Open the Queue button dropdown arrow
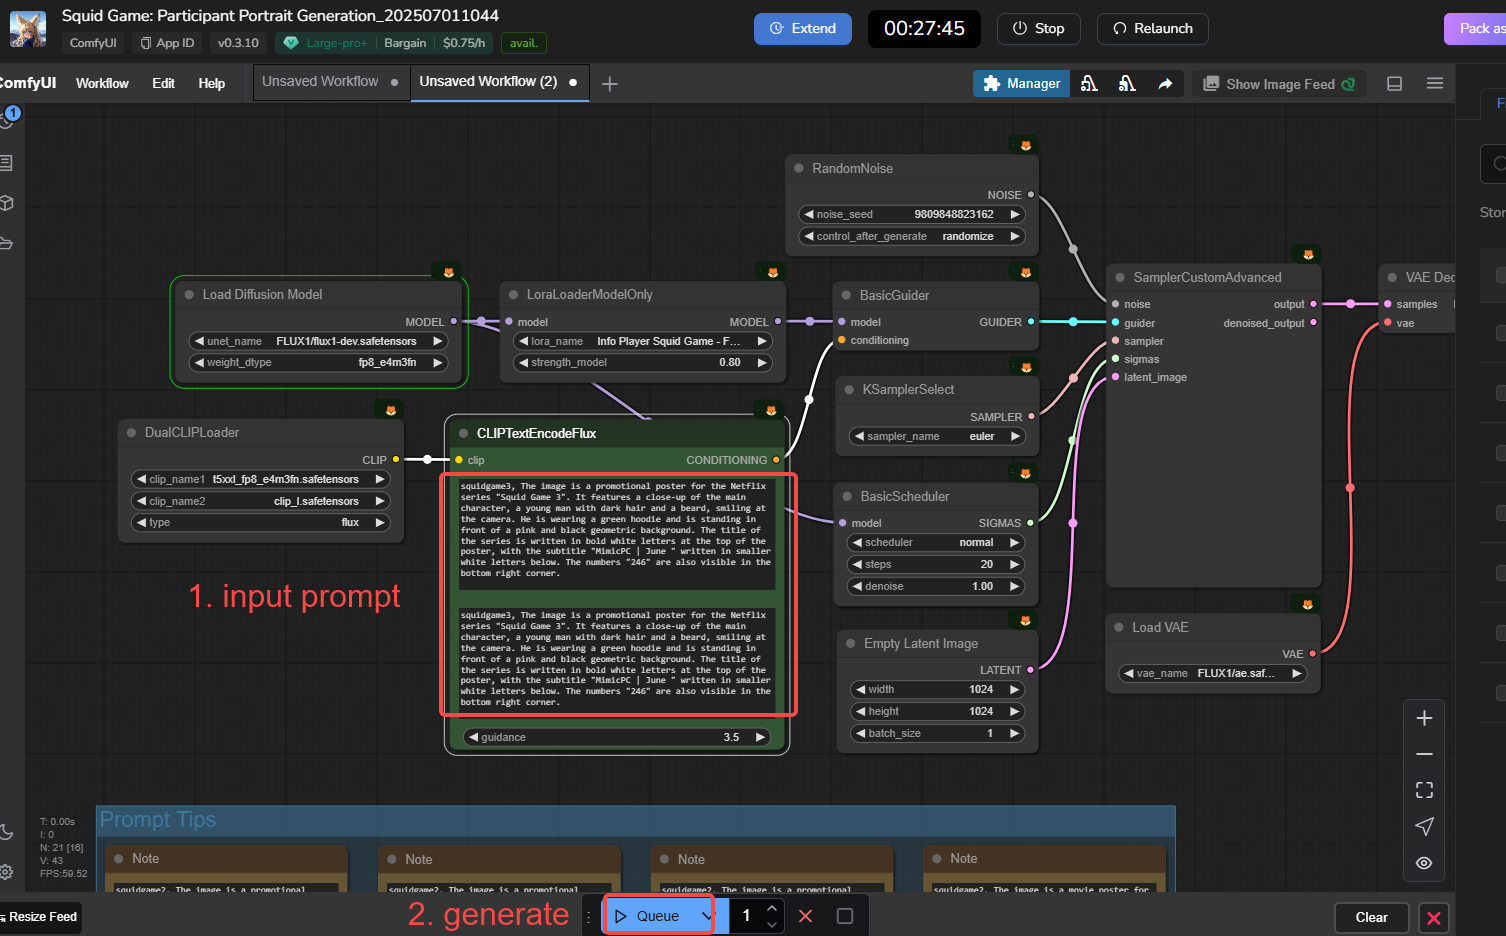 (x=706, y=916)
